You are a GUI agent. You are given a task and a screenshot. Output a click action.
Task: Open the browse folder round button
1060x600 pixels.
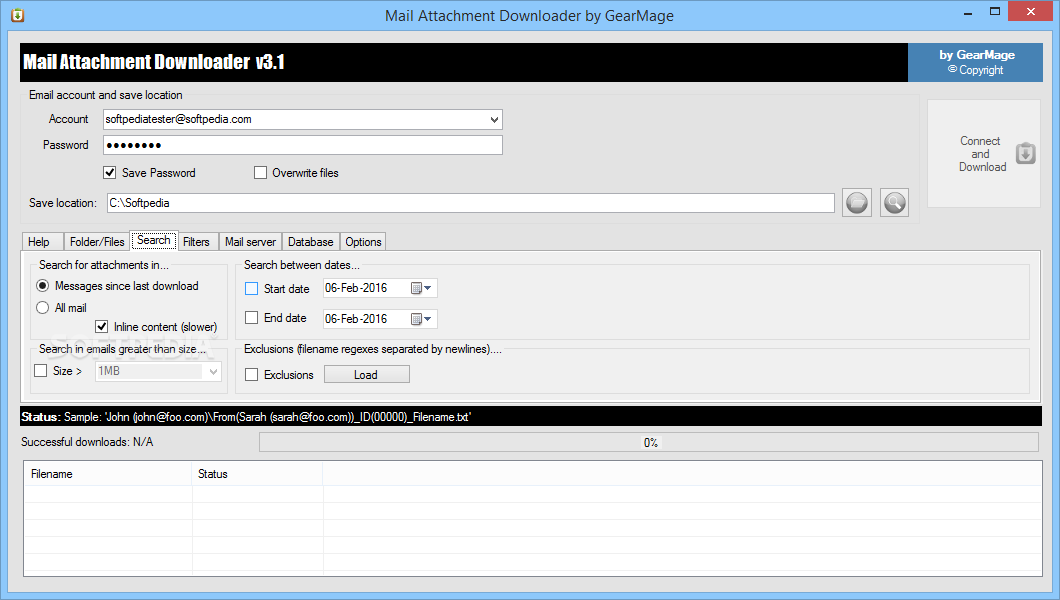(857, 203)
